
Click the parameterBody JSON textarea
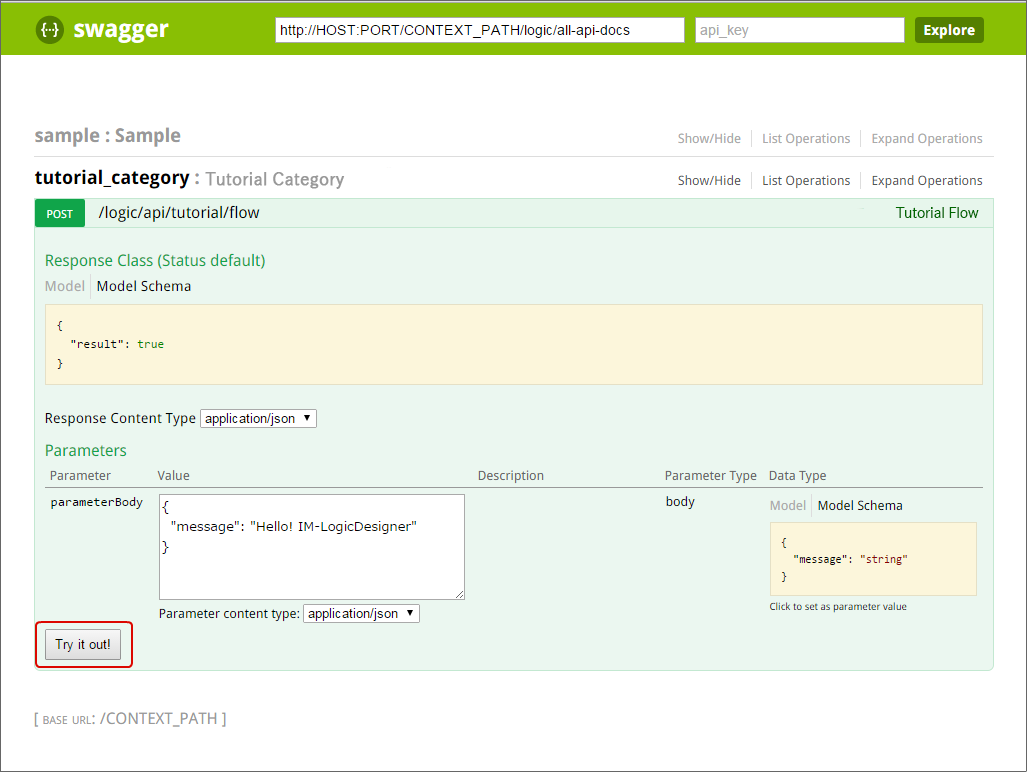[312, 547]
